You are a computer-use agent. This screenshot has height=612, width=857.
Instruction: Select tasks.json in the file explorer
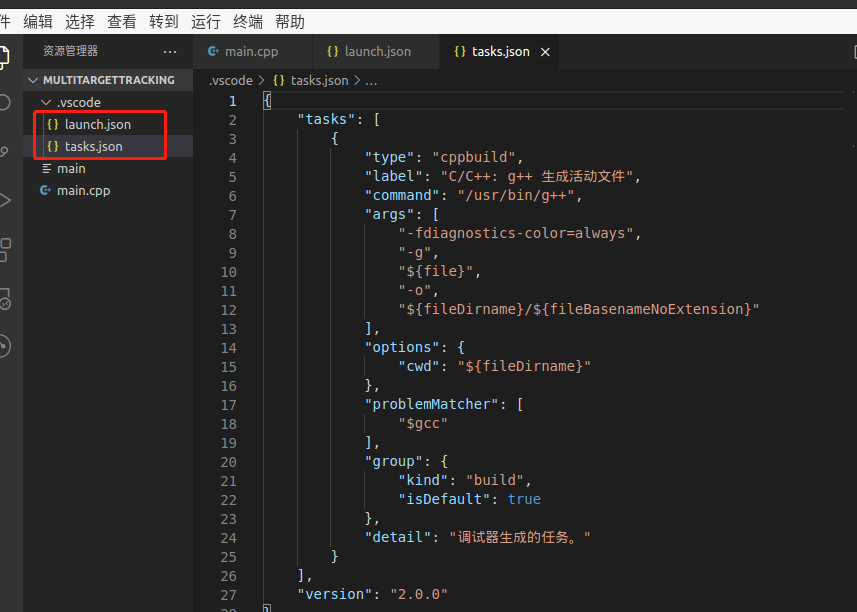pos(108,146)
